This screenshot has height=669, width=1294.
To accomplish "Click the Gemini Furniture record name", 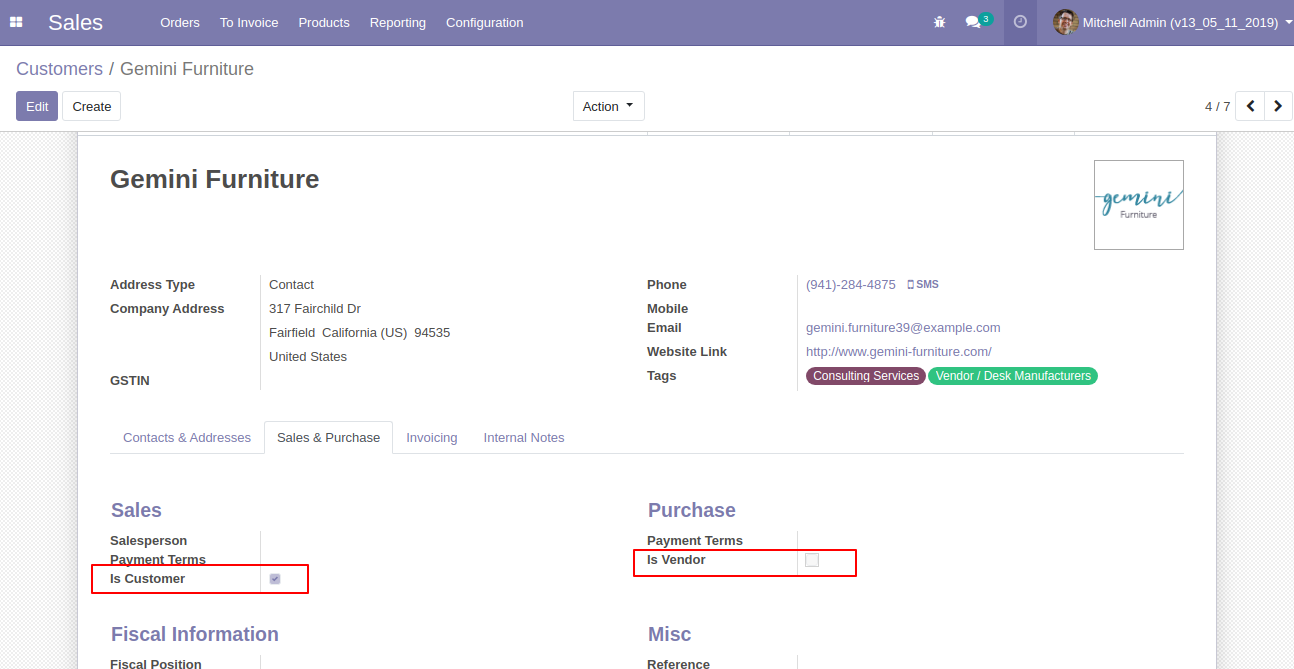I will (x=215, y=179).
